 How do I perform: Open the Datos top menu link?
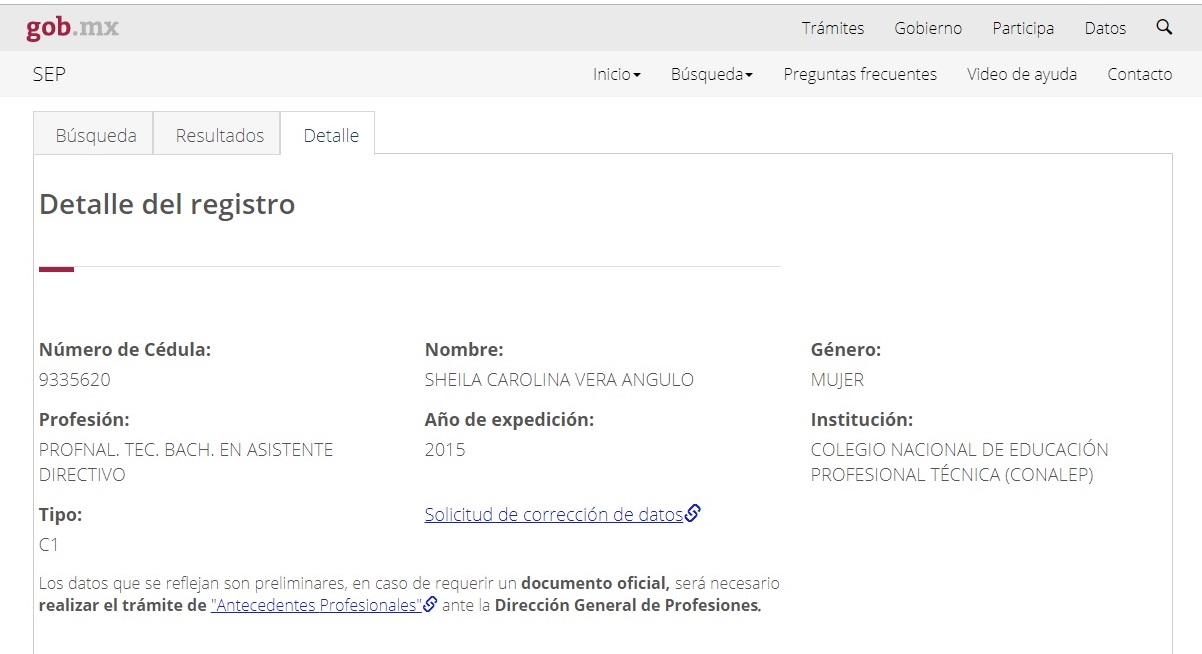coord(1105,28)
